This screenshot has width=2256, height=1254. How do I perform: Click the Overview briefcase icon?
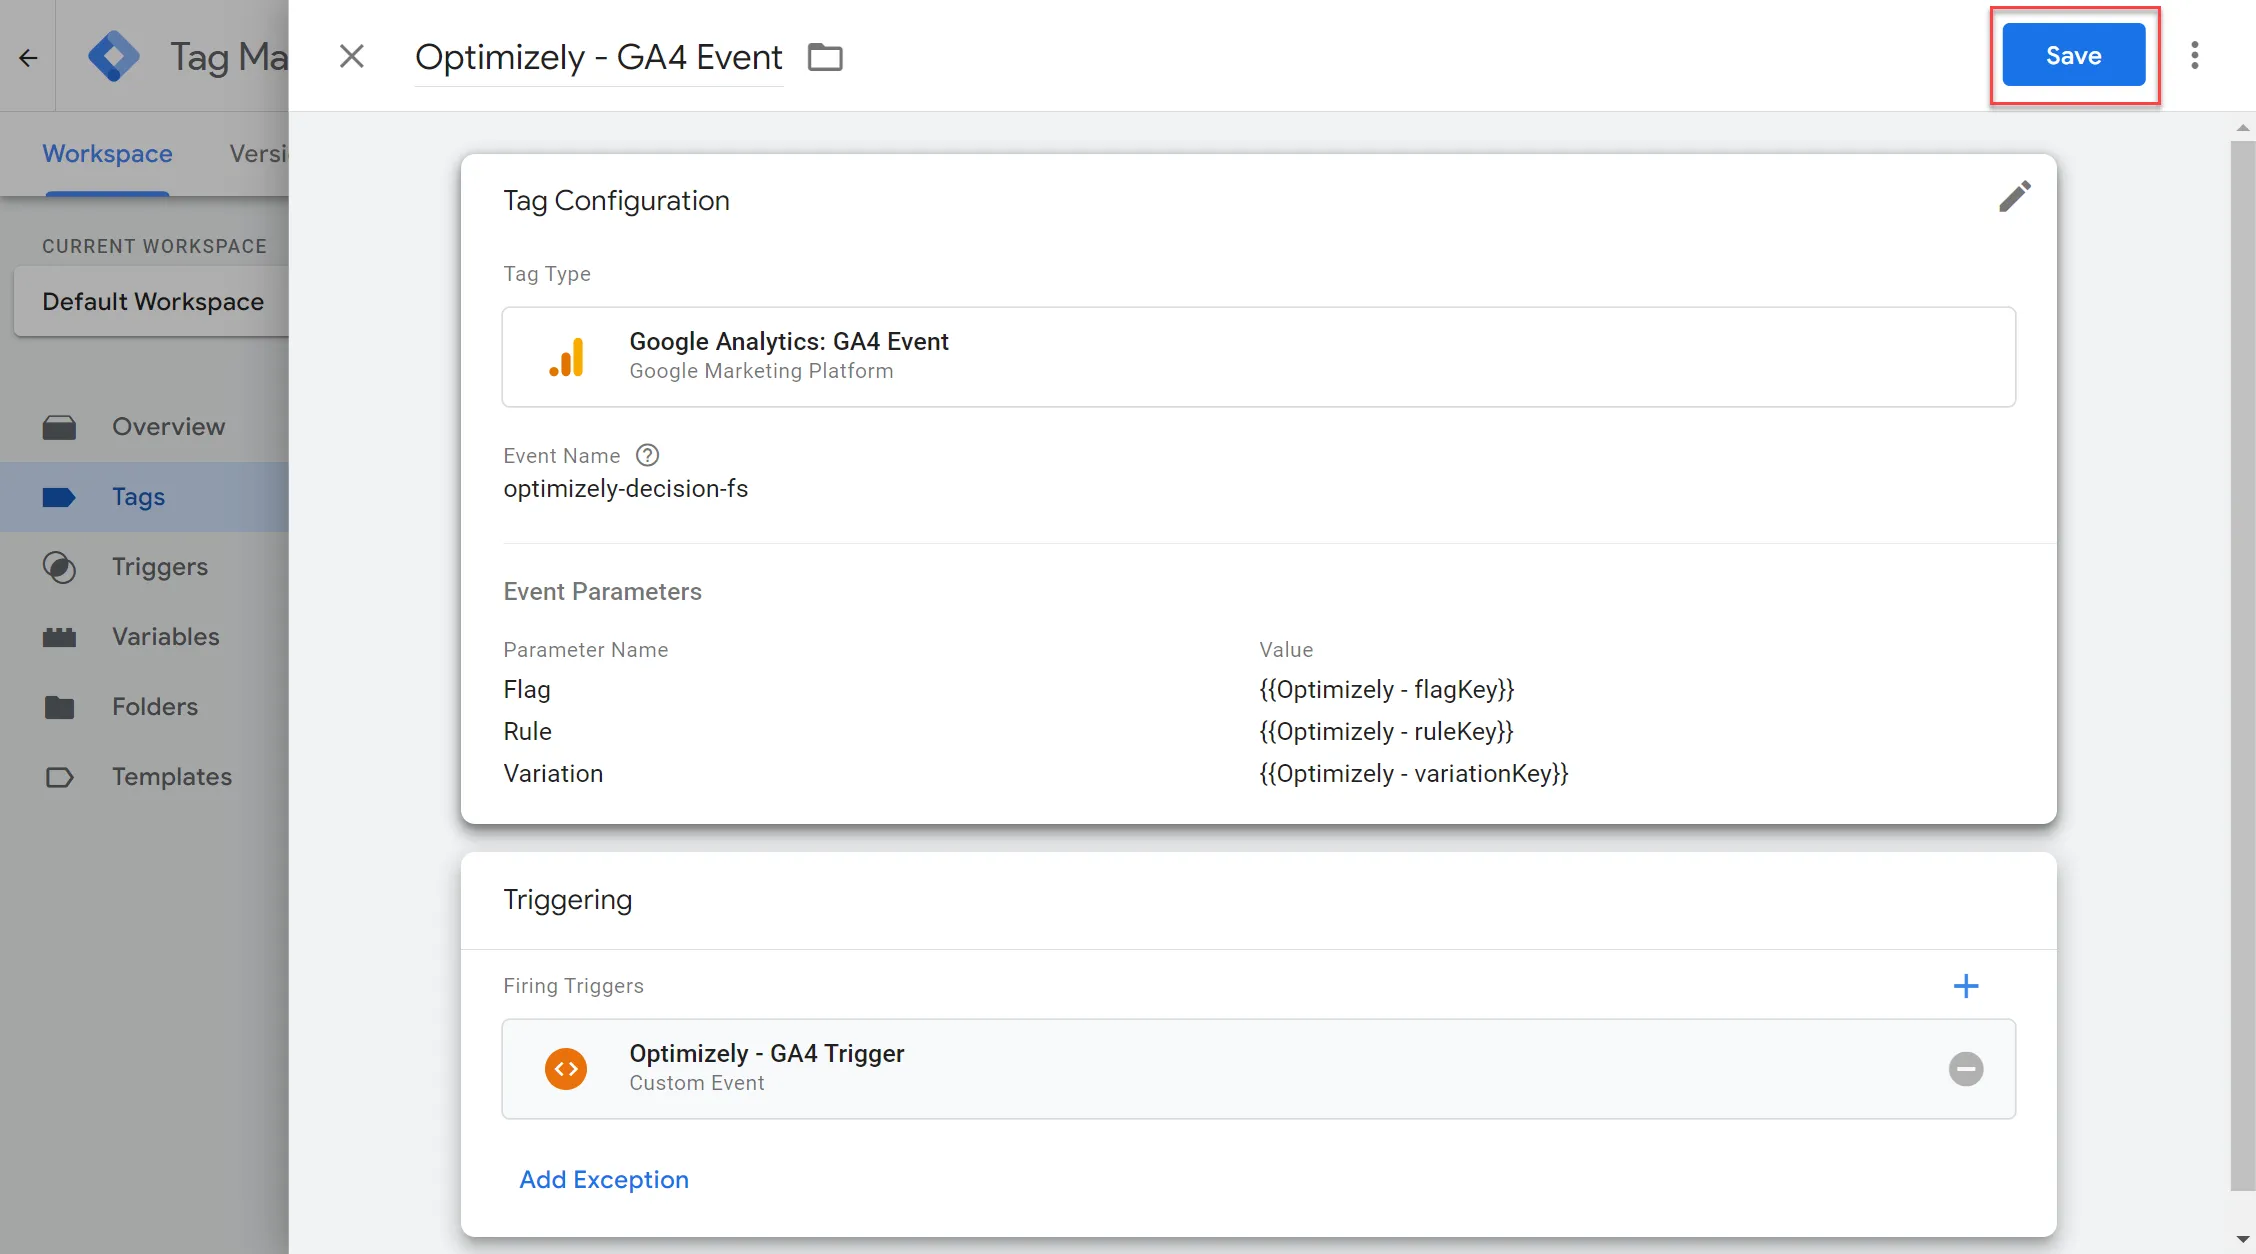(59, 427)
